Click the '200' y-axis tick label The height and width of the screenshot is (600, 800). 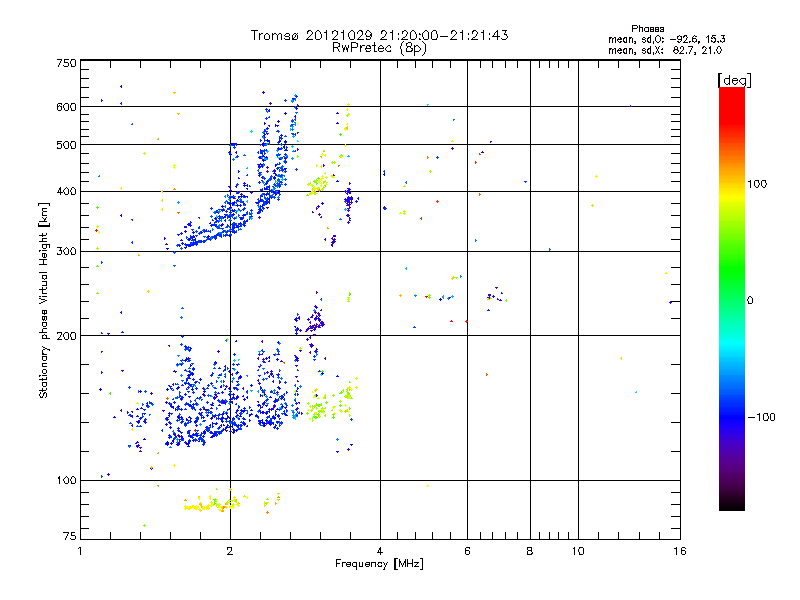coord(66,336)
